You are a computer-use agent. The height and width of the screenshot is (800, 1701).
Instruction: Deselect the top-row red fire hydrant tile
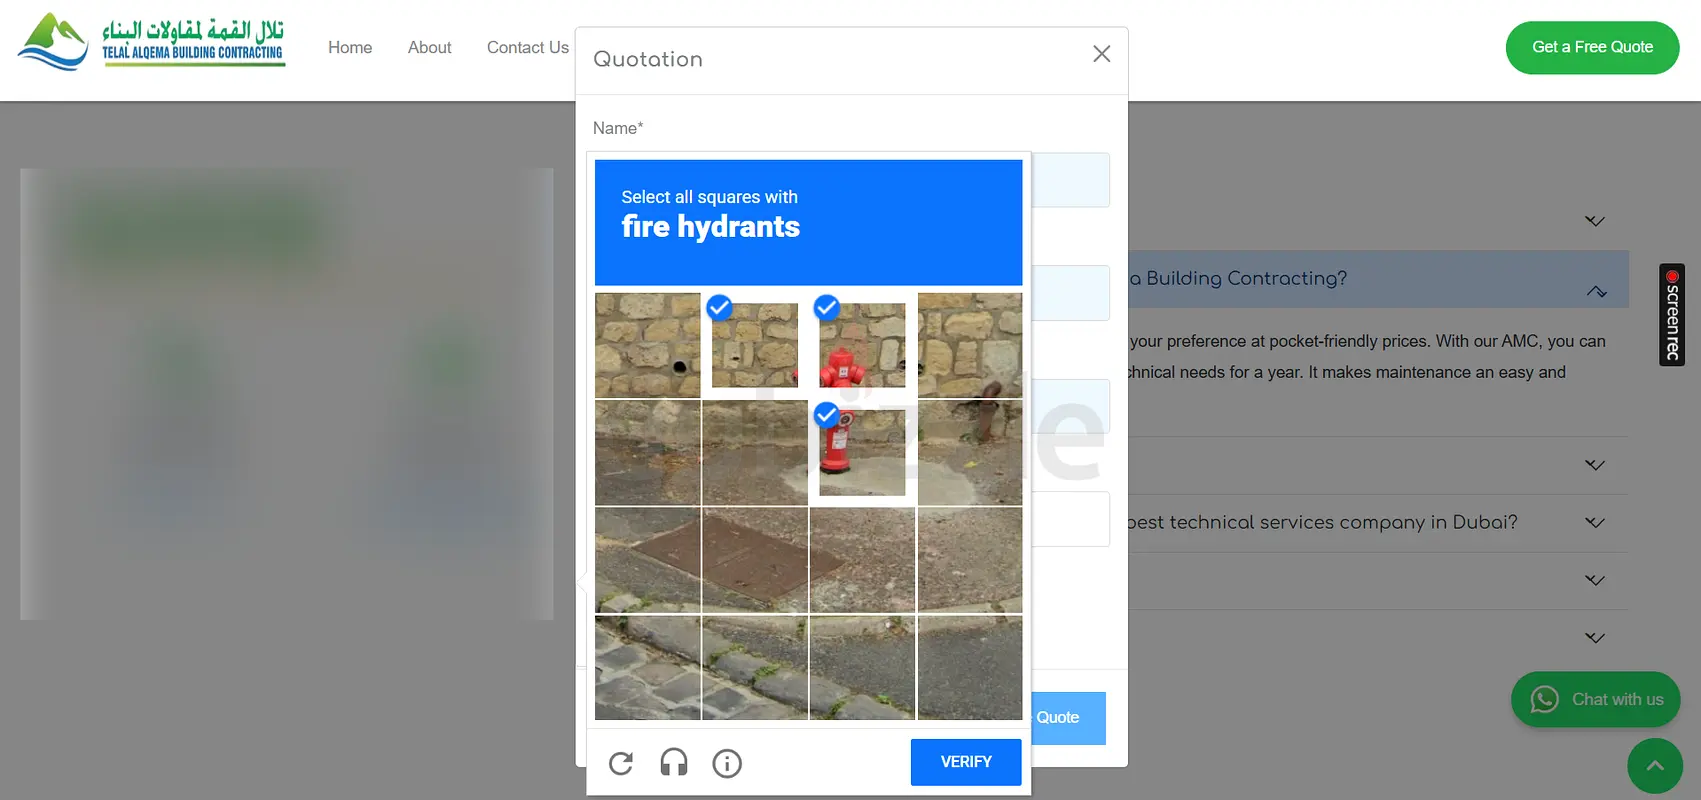[x=862, y=346]
